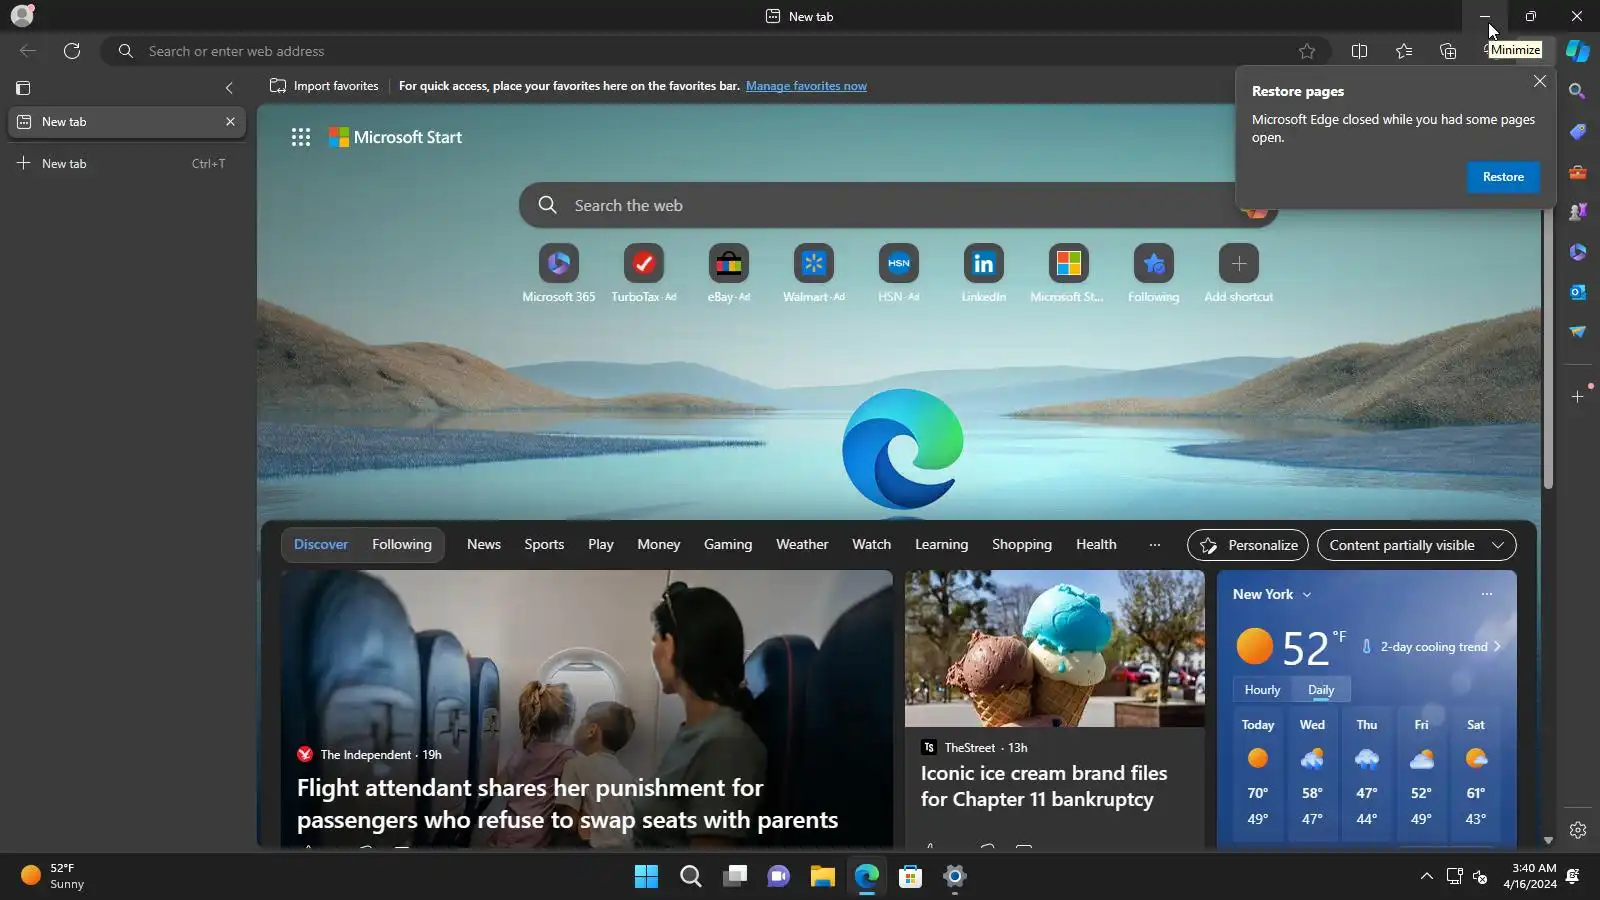1600x900 pixels.
Task: Open the Tools briefcase in sidebar
Action: pos(1577,172)
